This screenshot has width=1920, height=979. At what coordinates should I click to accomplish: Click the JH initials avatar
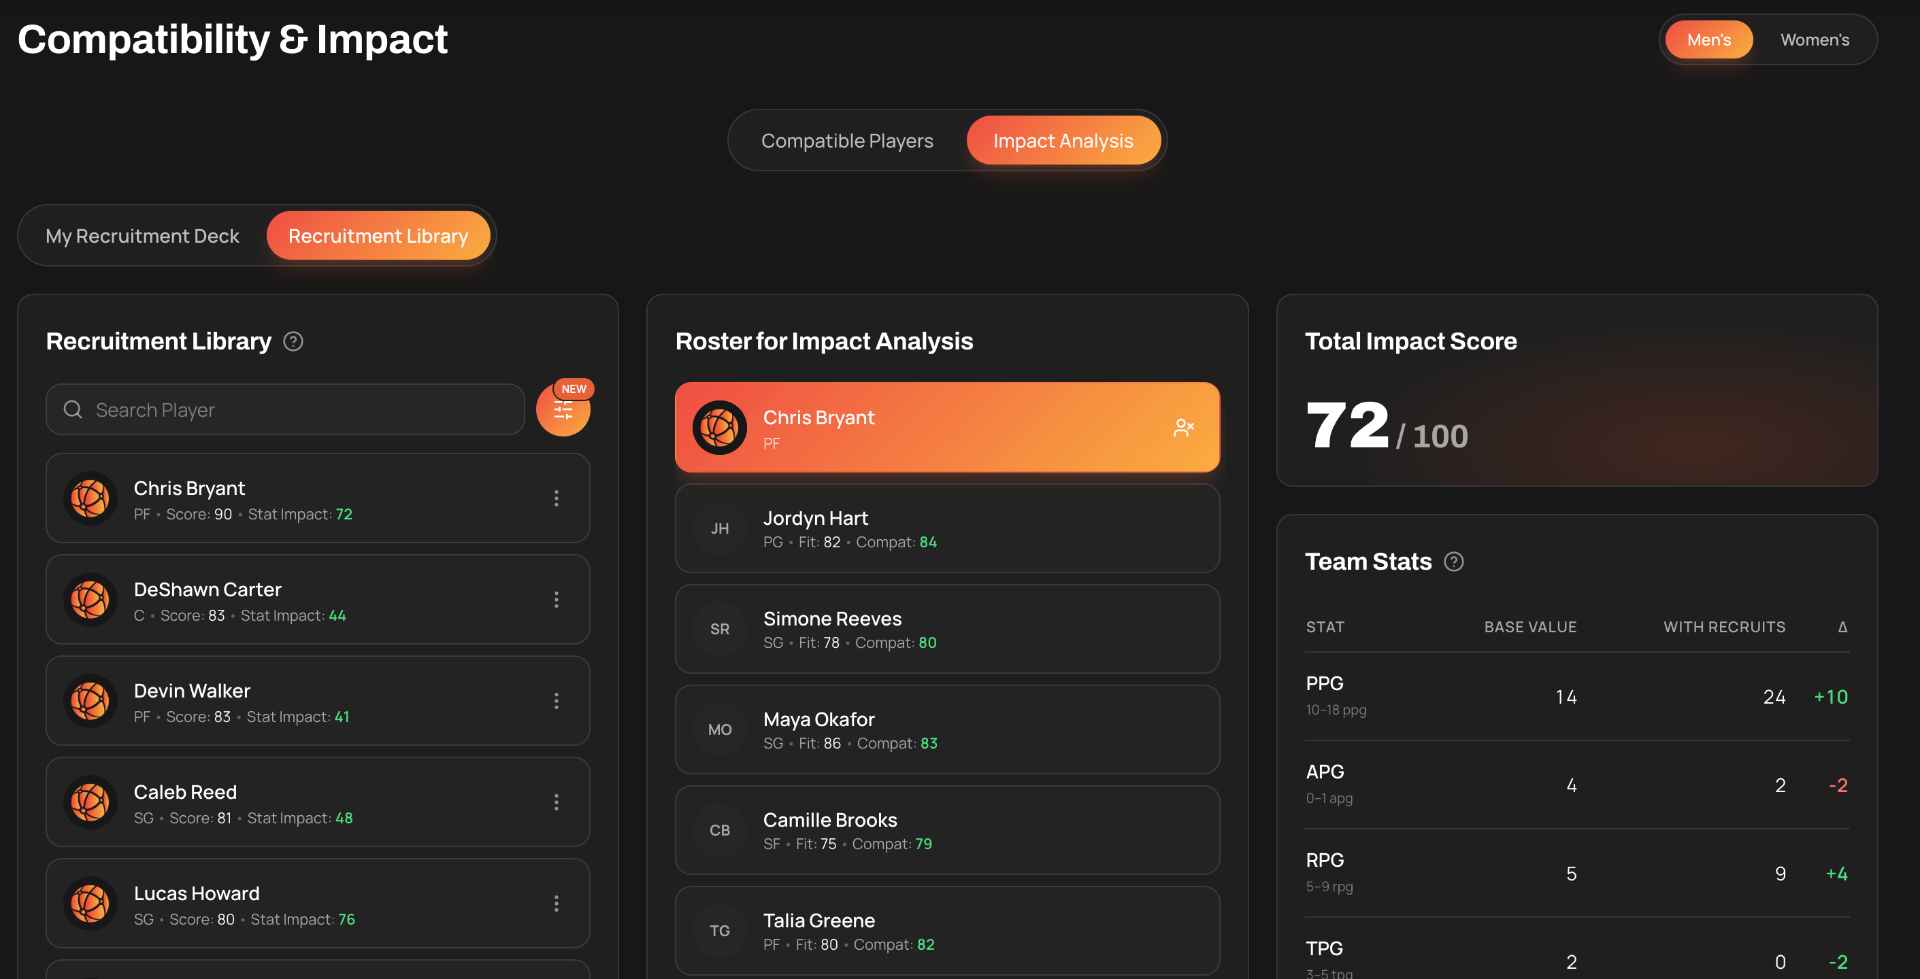[720, 529]
